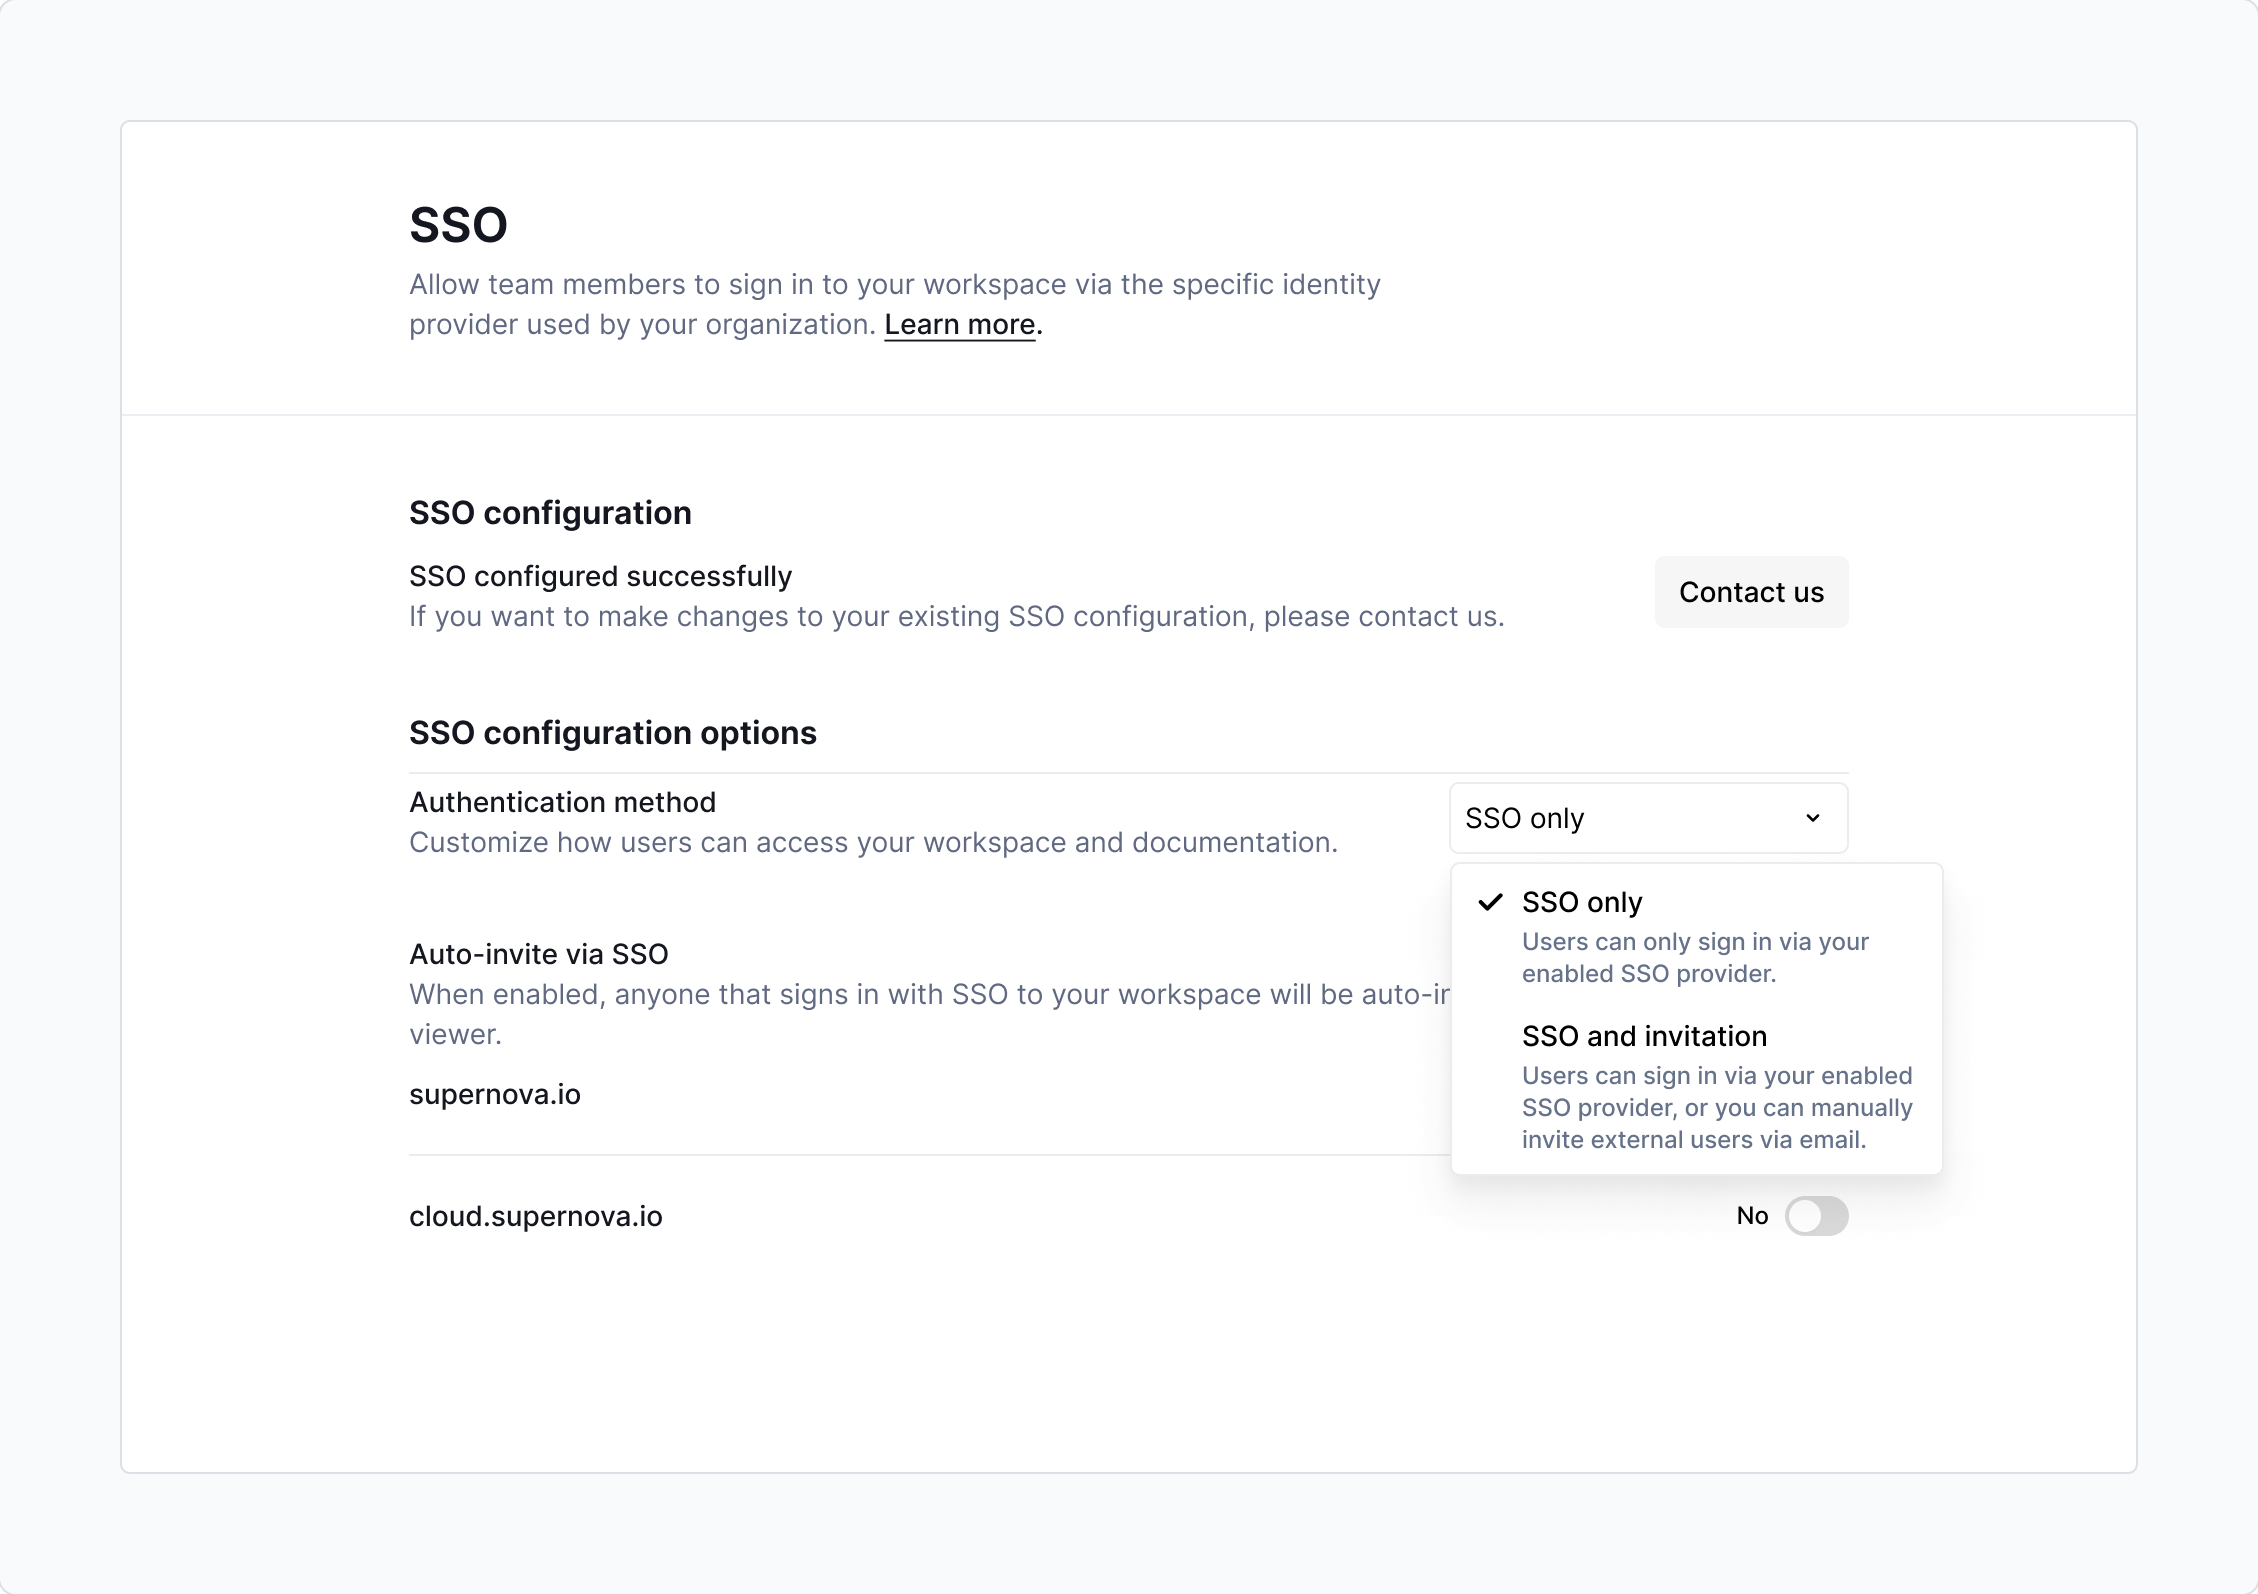Click the "Auto-invite via SSO" heading

coord(538,953)
